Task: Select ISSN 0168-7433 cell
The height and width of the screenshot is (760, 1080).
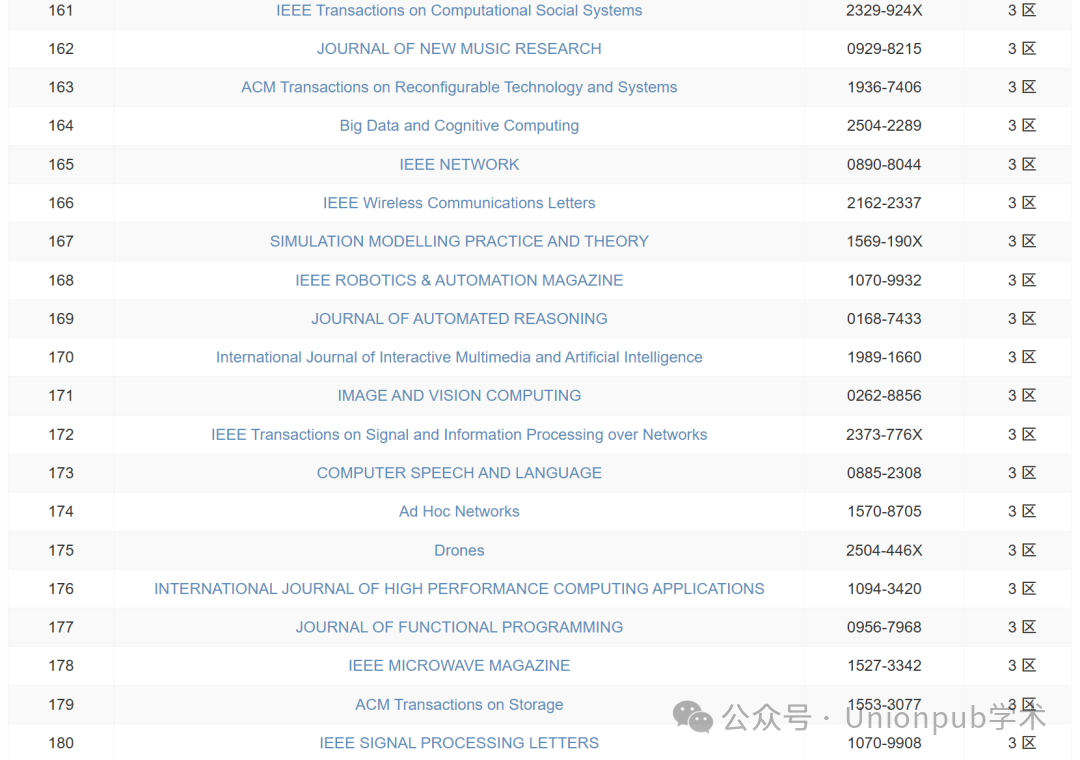Action: pos(884,319)
